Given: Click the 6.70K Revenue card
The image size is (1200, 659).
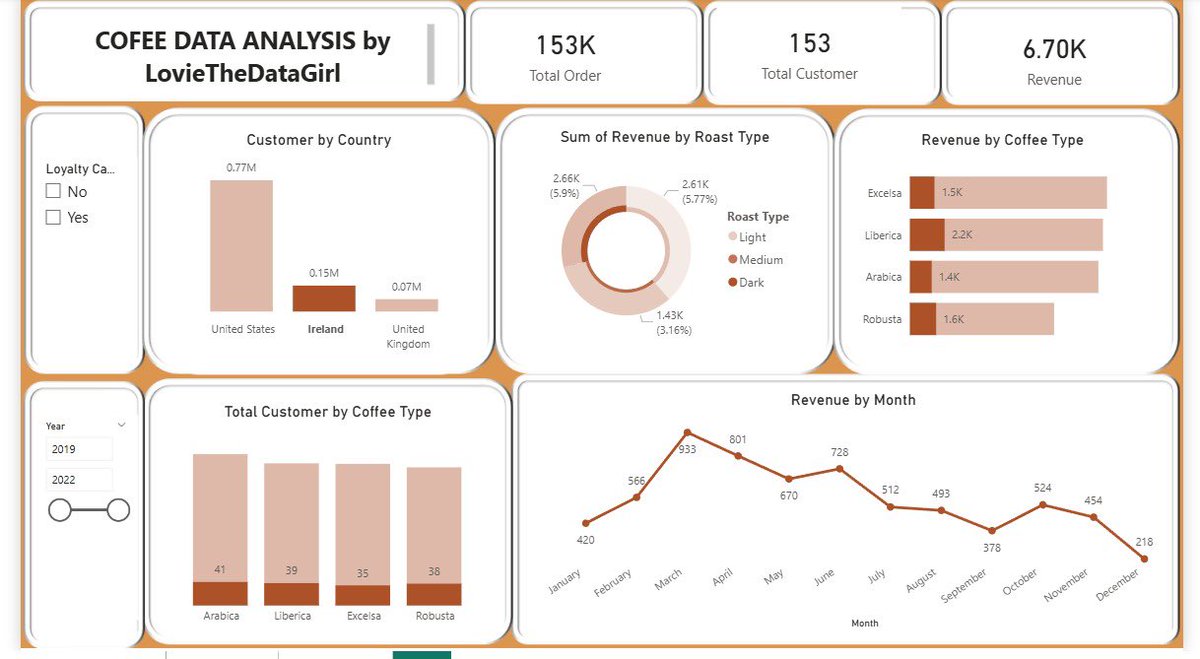Looking at the screenshot, I should pos(1061,53).
